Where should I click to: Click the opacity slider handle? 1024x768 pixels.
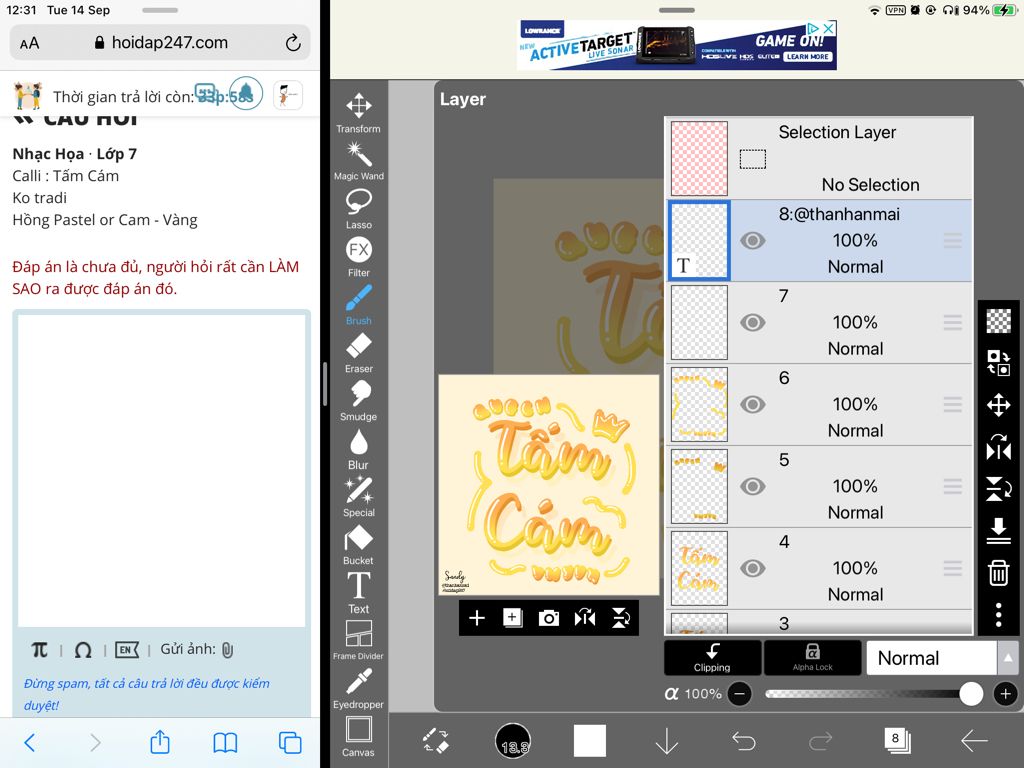click(970, 694)
